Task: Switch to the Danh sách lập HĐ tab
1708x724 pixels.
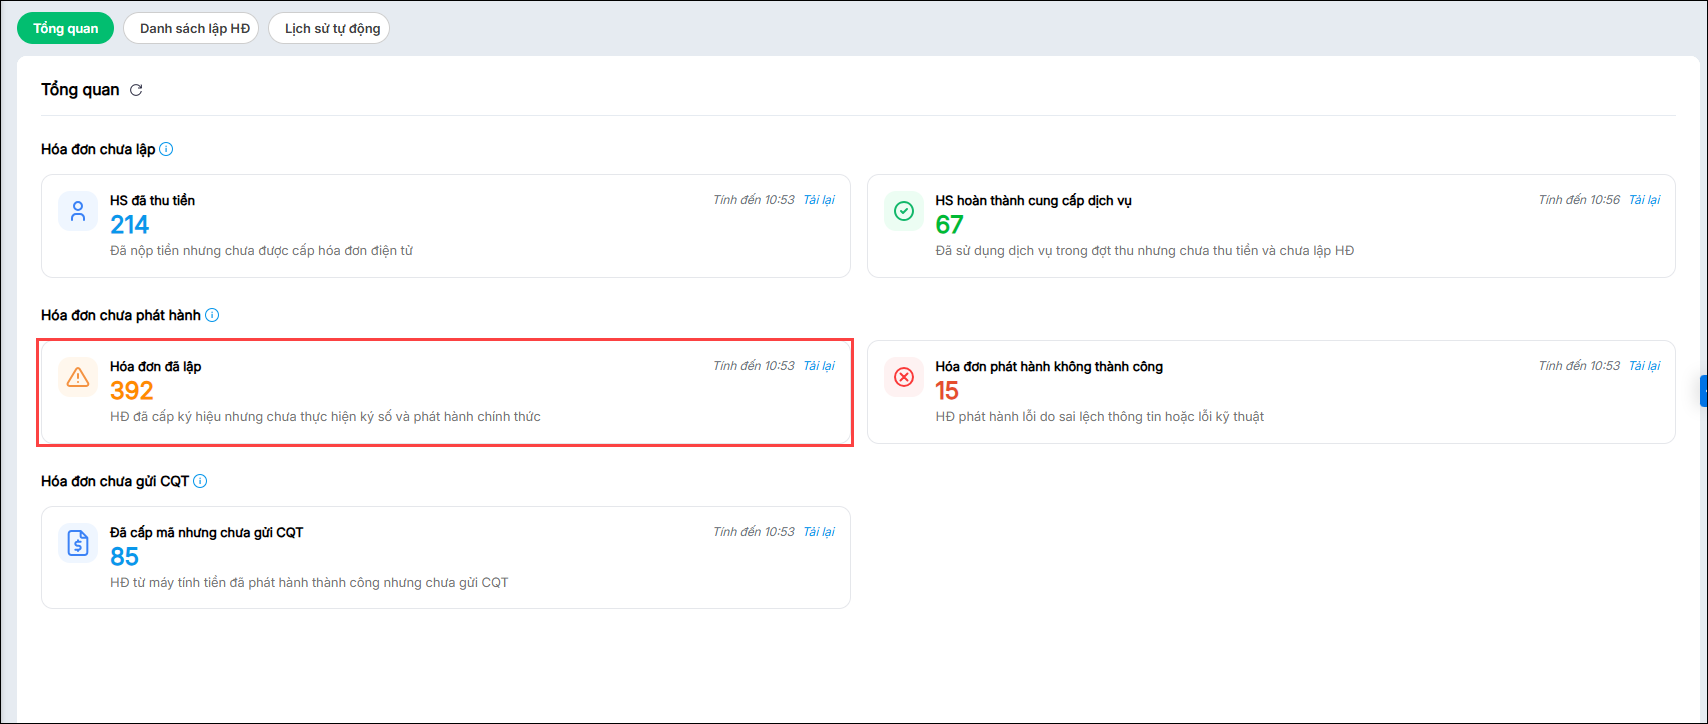Action: click(195, 28)
